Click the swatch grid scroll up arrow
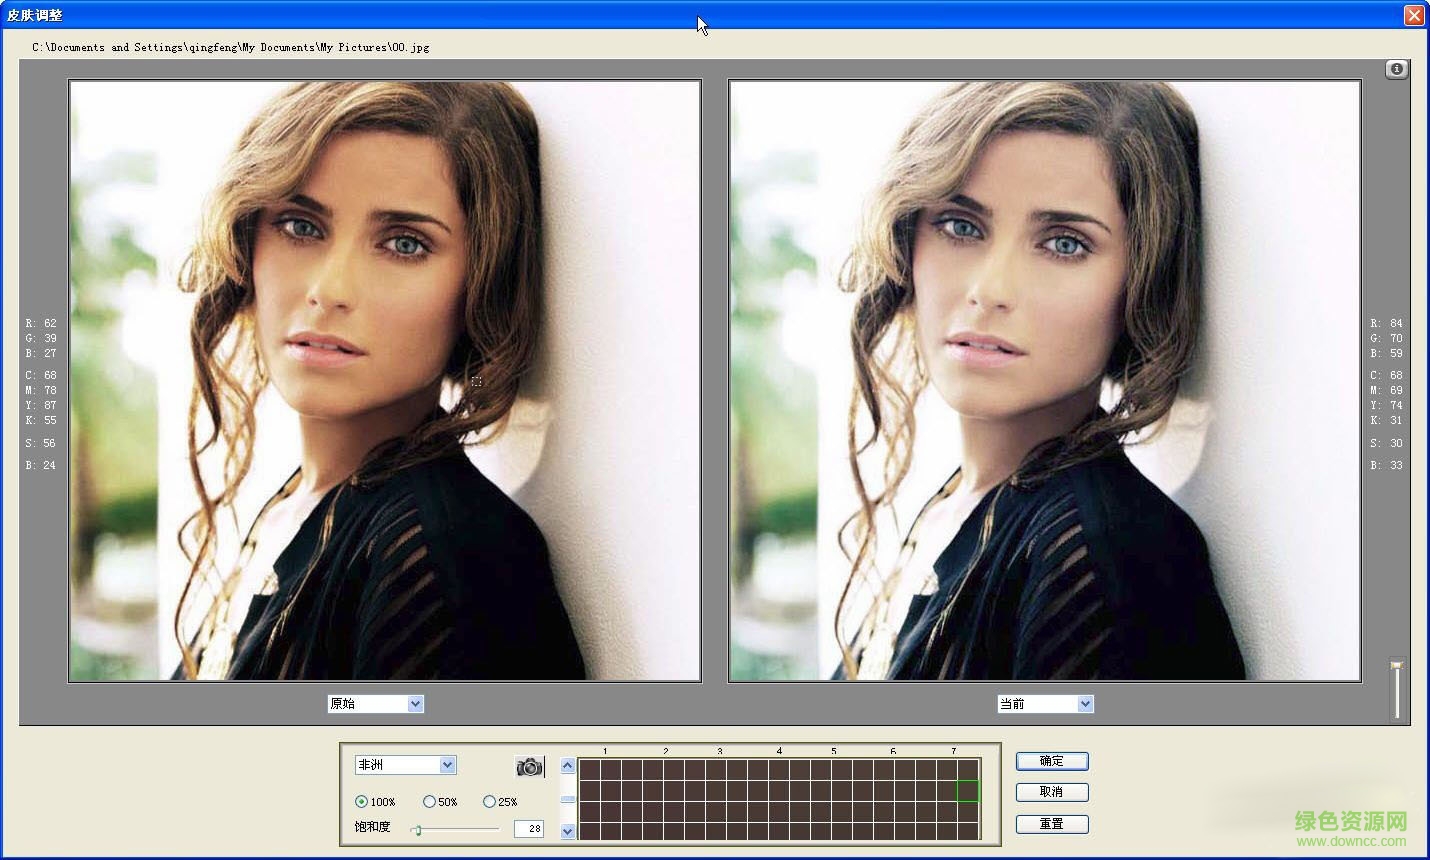 pos(568,766)
